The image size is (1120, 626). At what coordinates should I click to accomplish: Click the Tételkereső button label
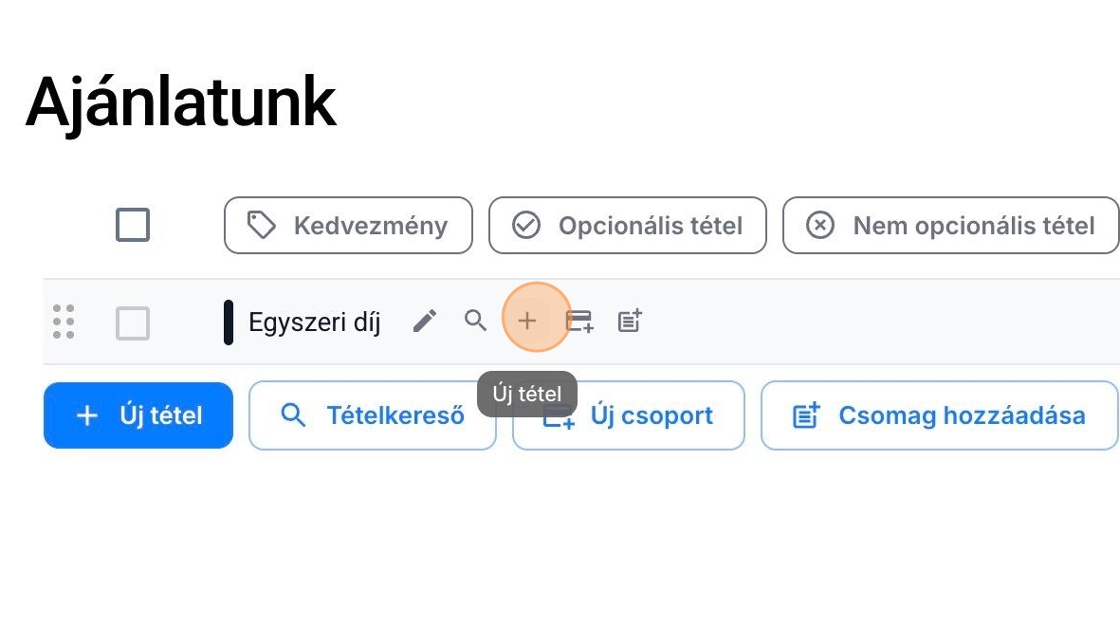(395, 416)
